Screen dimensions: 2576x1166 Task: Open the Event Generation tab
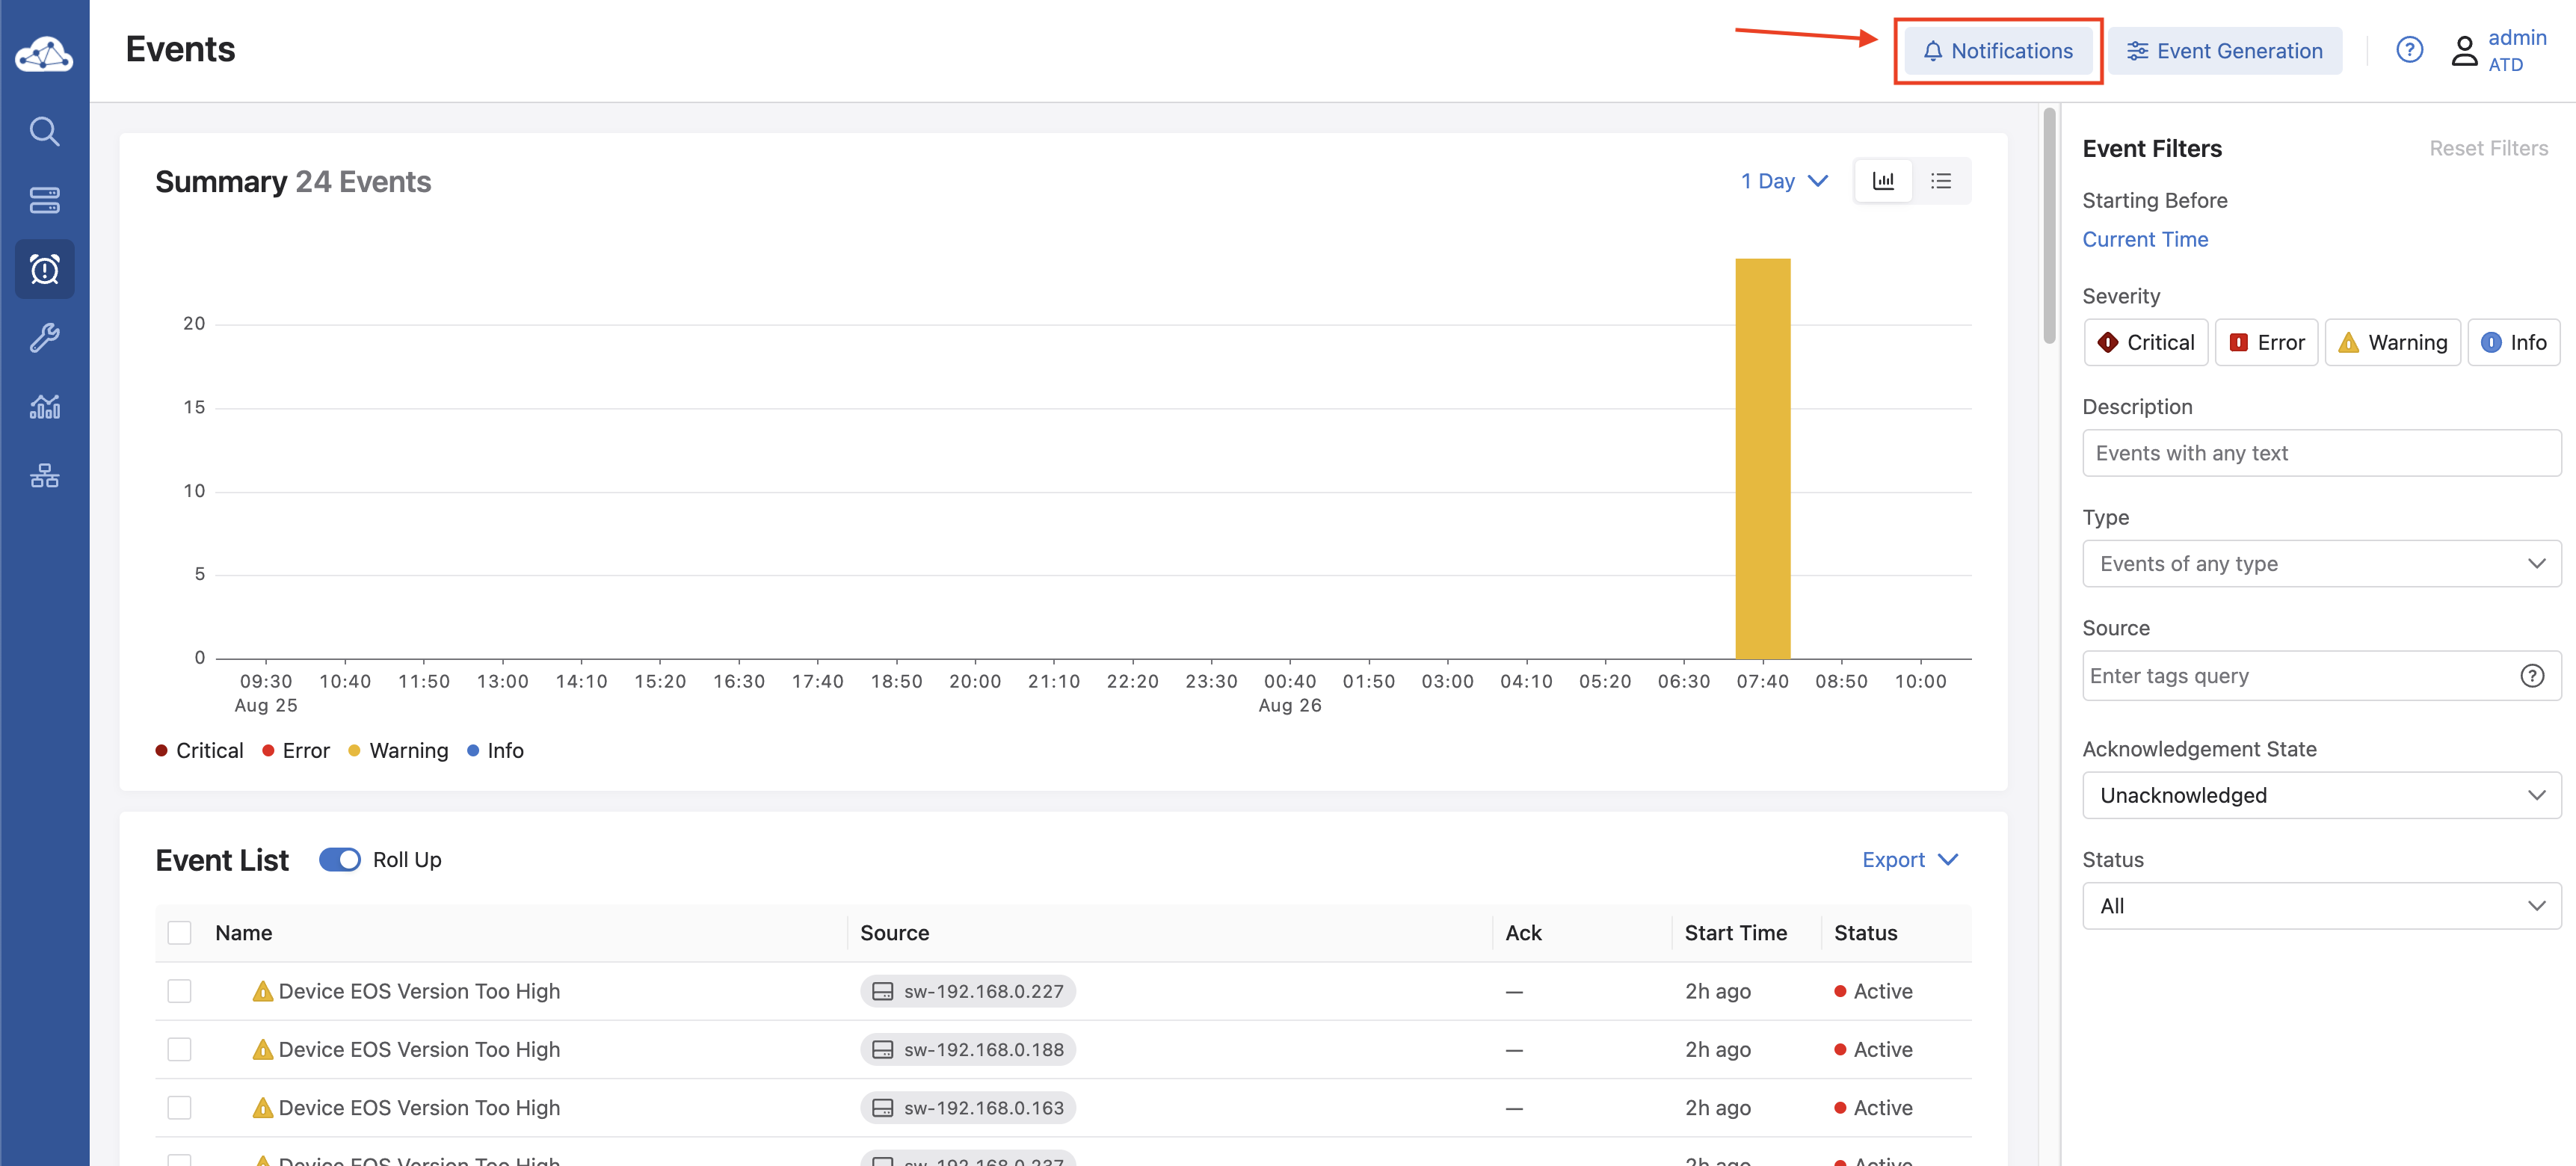click(x=2224, y=51)
